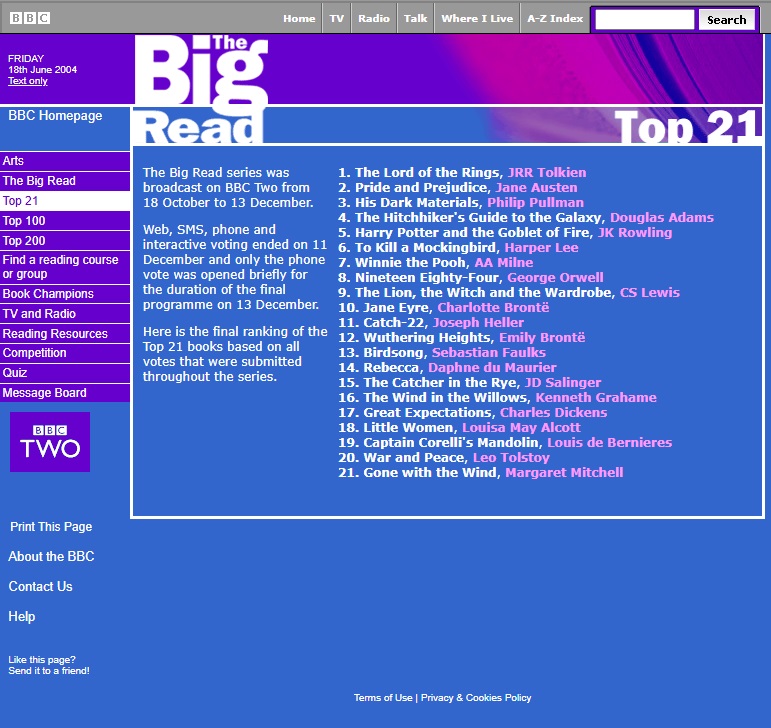Click Send it to a friend link
Image resolution: width=771 pixels, height=728 pixels.
(49, 671)
